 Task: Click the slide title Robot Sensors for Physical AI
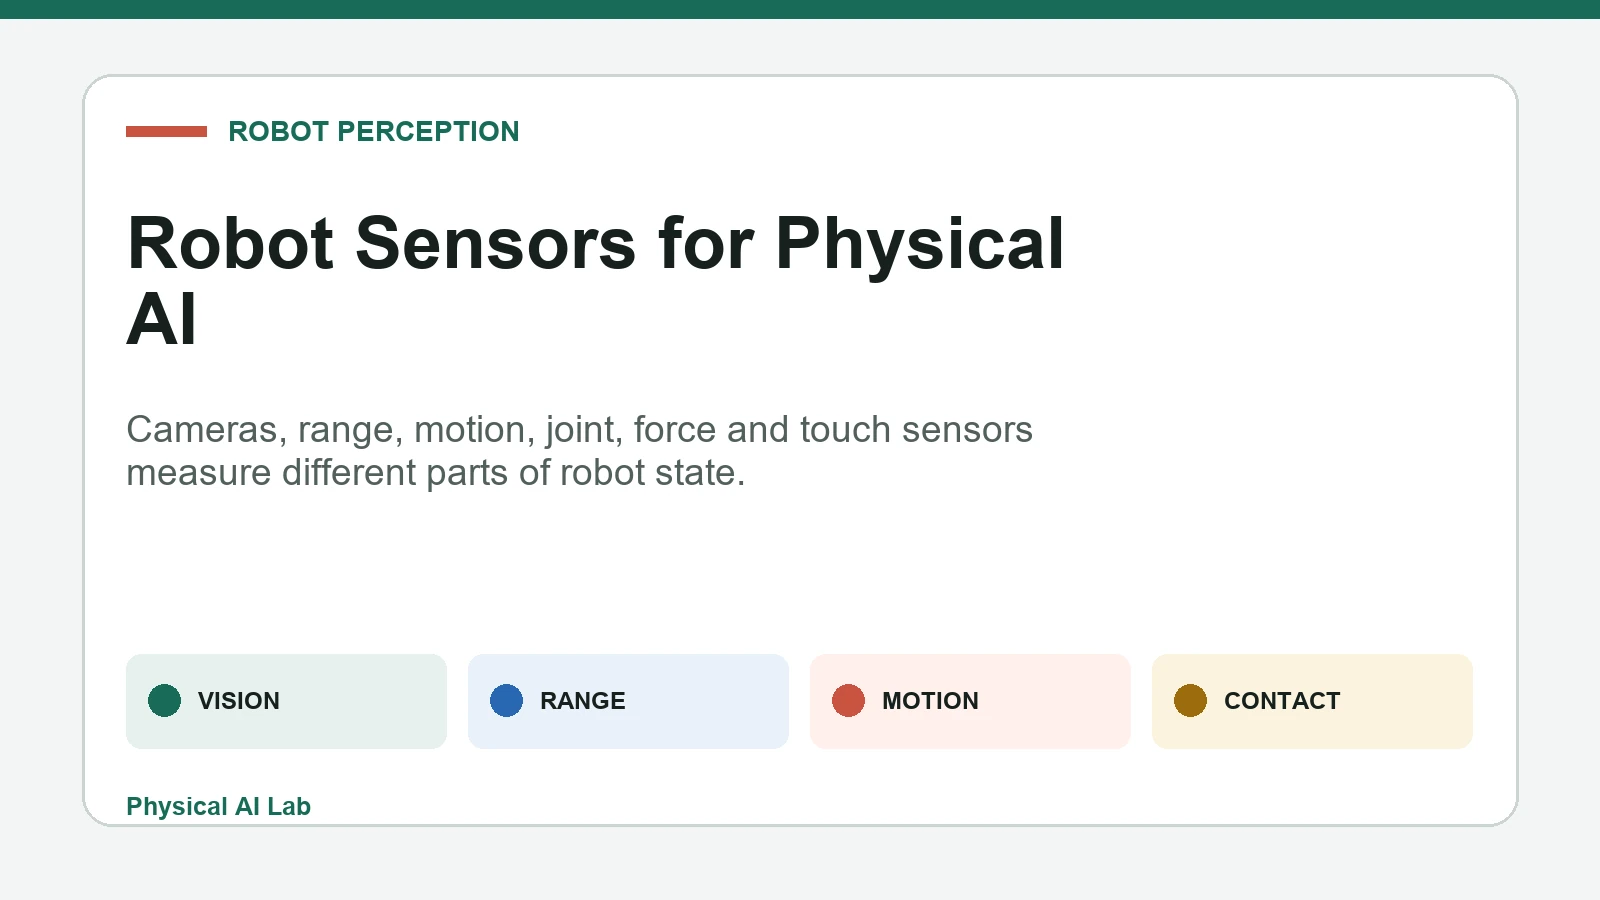pos(596,281)
